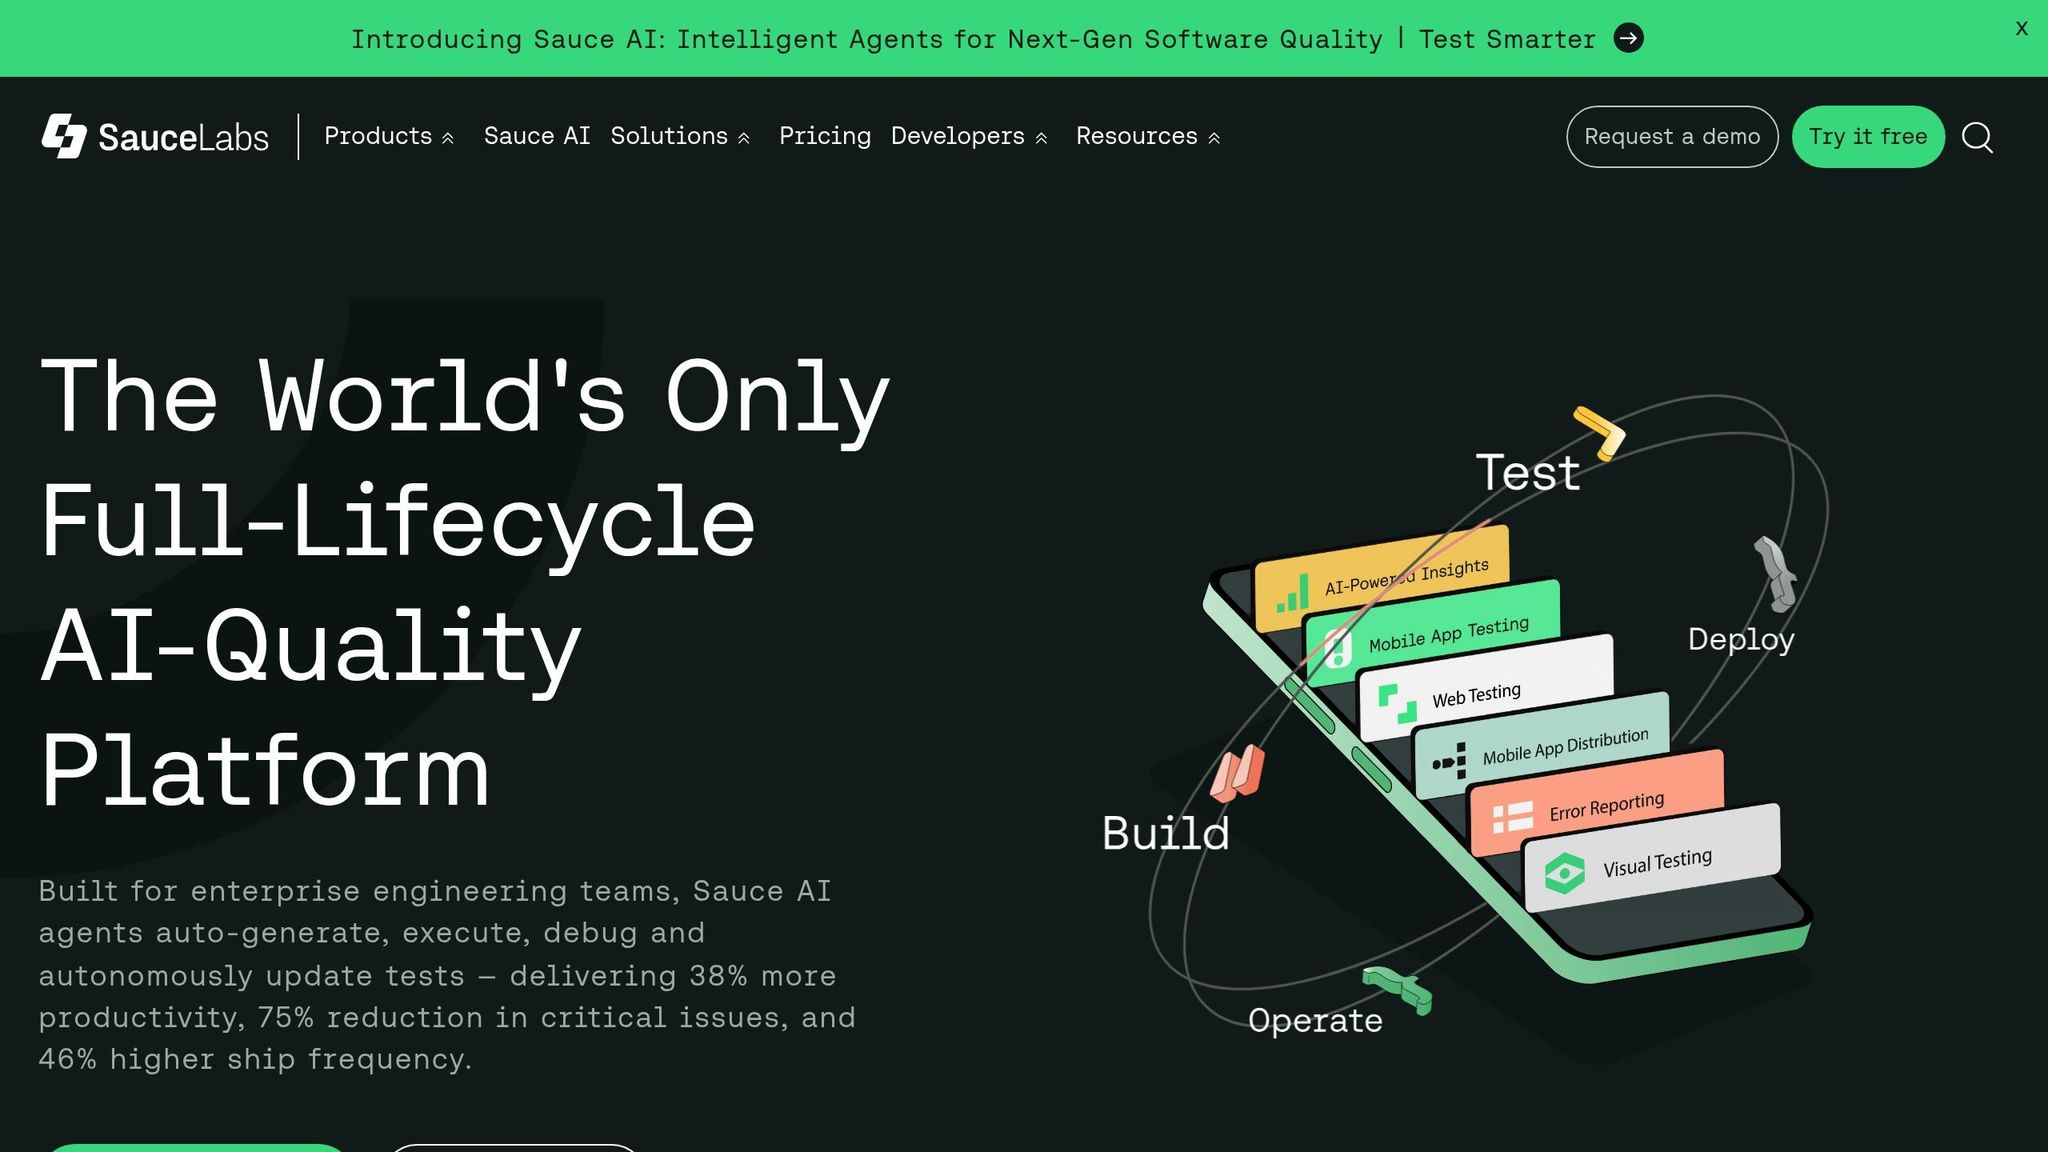The width and height of the screenshot is (2048, 1152).
Task: Click the arrow icon in the announcement banner
Action: tap(1629, 38)
